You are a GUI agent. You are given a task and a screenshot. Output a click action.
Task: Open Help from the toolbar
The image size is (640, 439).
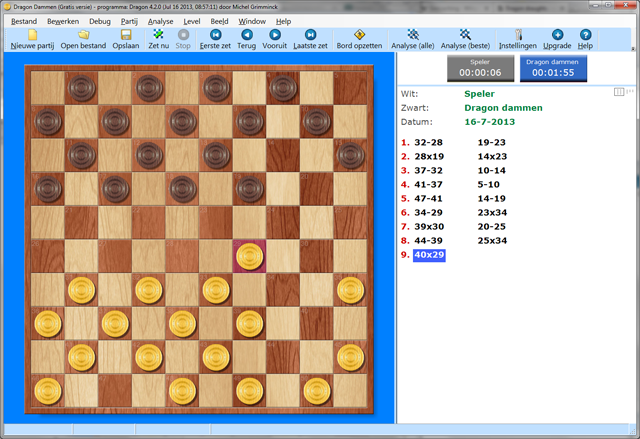coord(585,40)
